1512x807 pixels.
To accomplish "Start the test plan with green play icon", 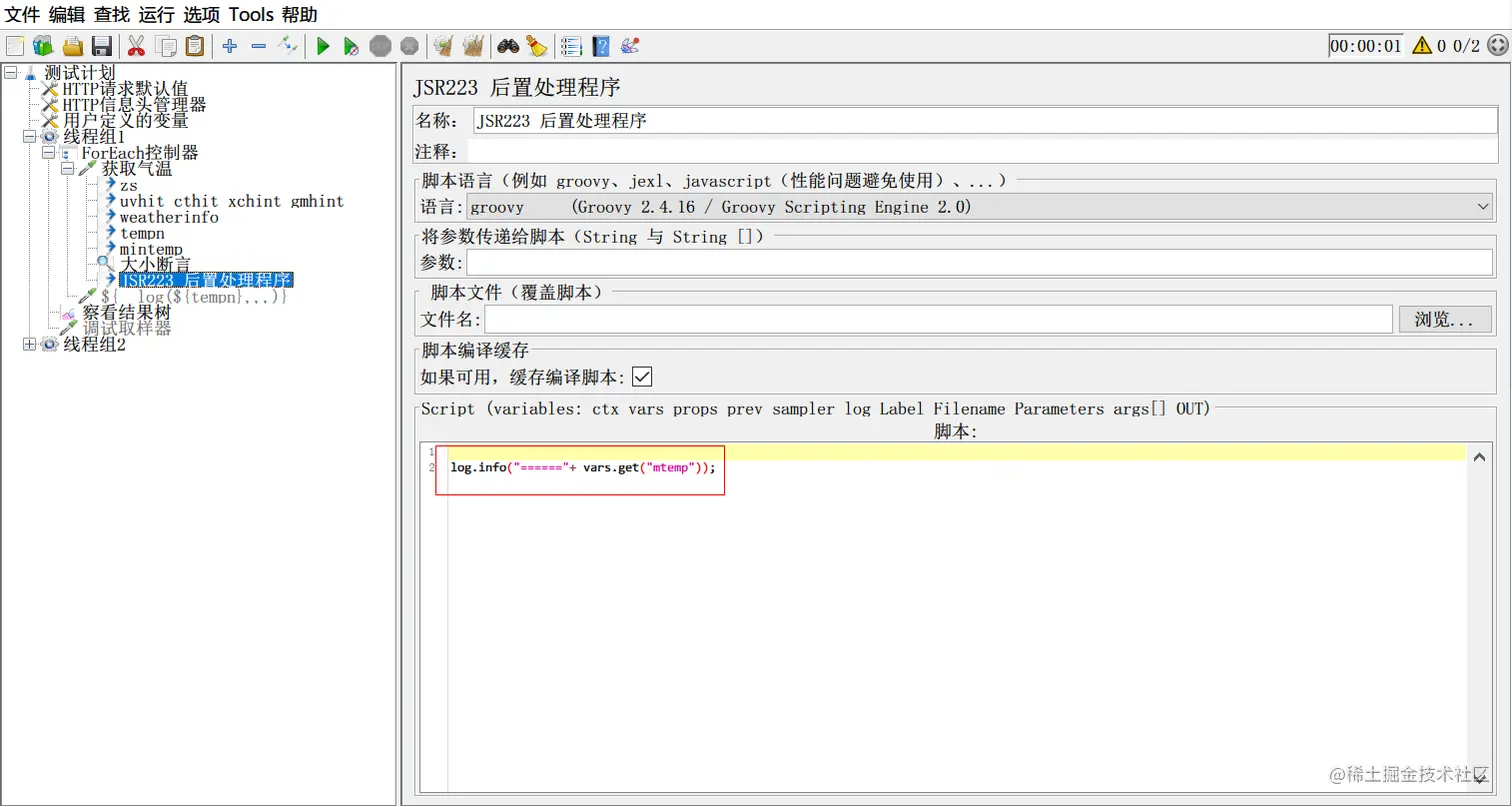I will click(322, 45).
